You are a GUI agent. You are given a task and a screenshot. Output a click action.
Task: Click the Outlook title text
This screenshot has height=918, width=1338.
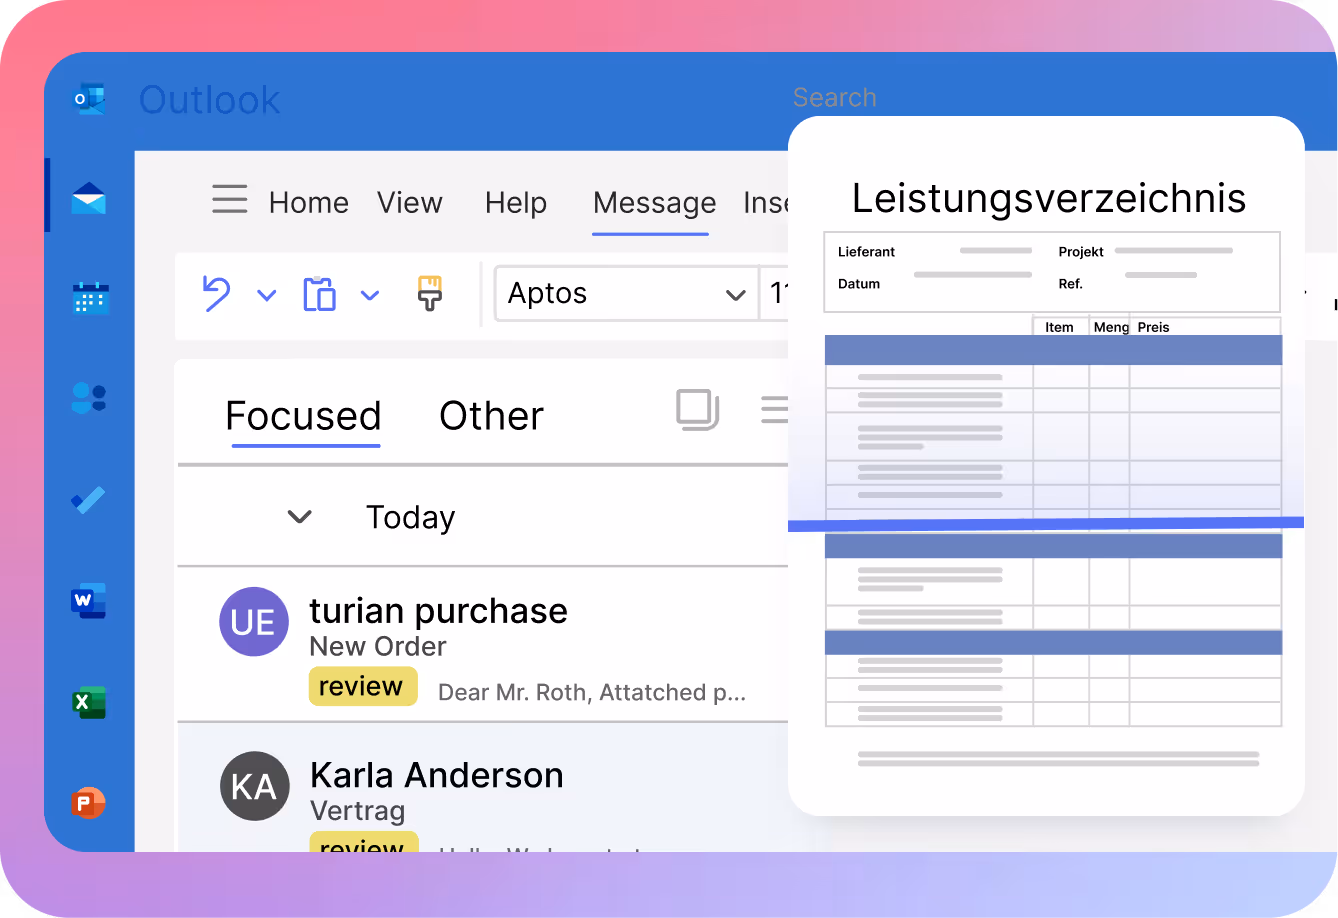point(210,100)
